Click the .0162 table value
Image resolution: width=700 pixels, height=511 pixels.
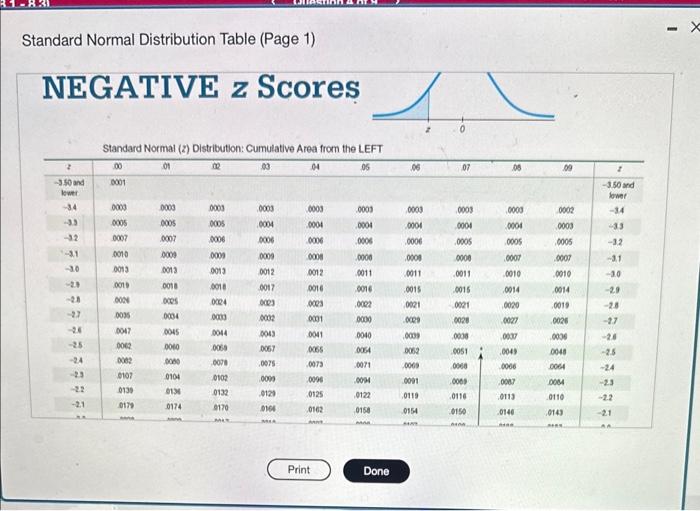click(315, 409)
